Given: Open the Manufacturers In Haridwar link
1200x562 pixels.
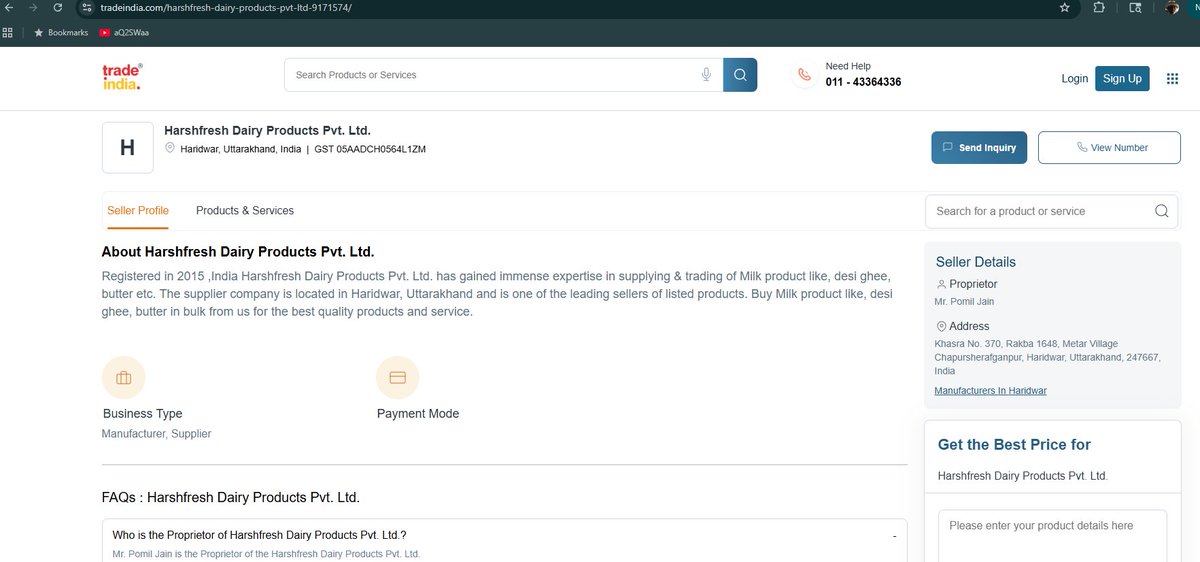Looking at the screenshot, I should click(990, 391).
